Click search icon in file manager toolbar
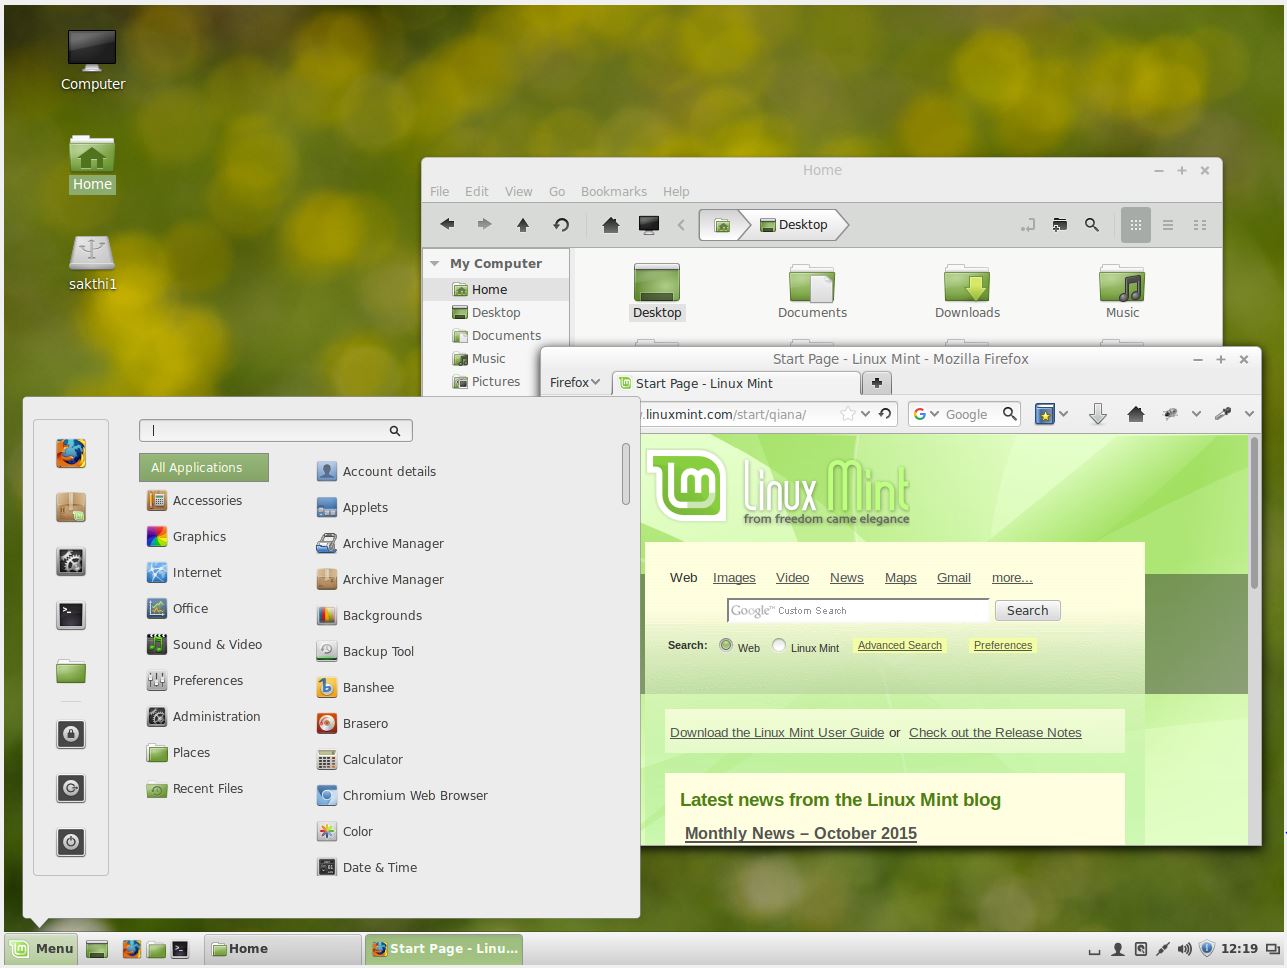This screenshot has height=968, width=1287. (1092, 225)
